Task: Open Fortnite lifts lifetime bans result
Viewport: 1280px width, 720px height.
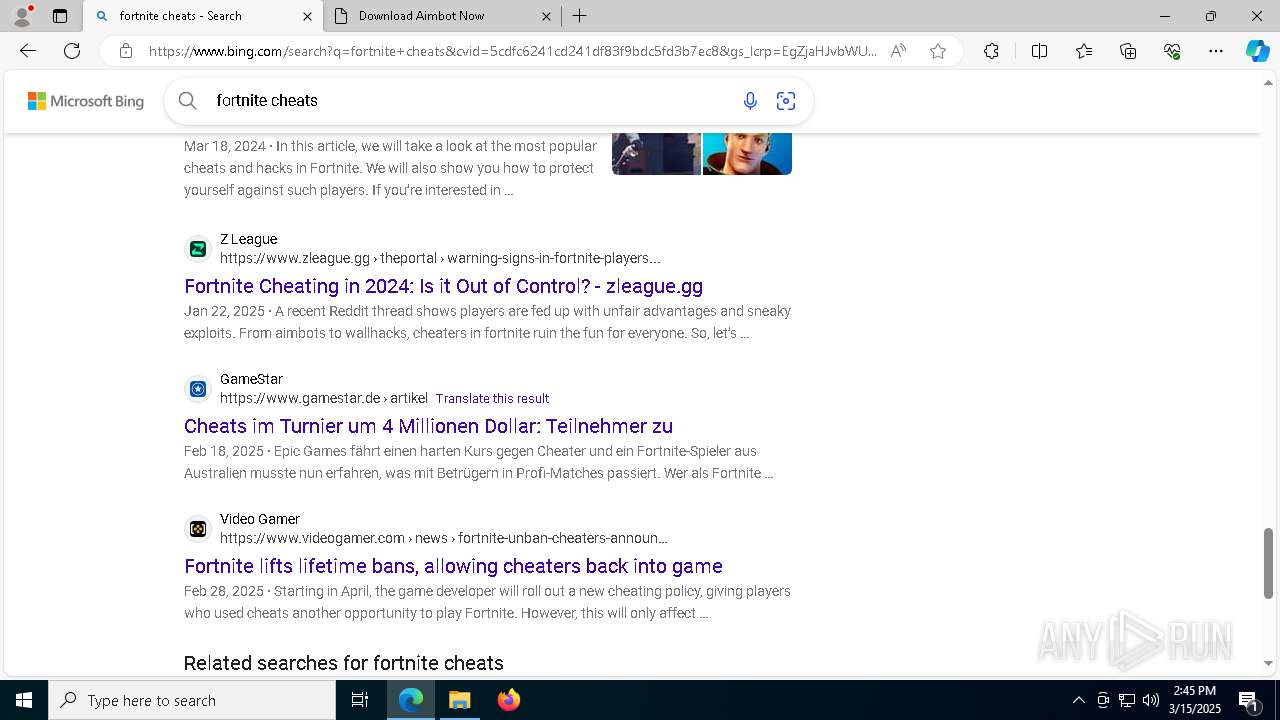Action: [x=453, y=566]
